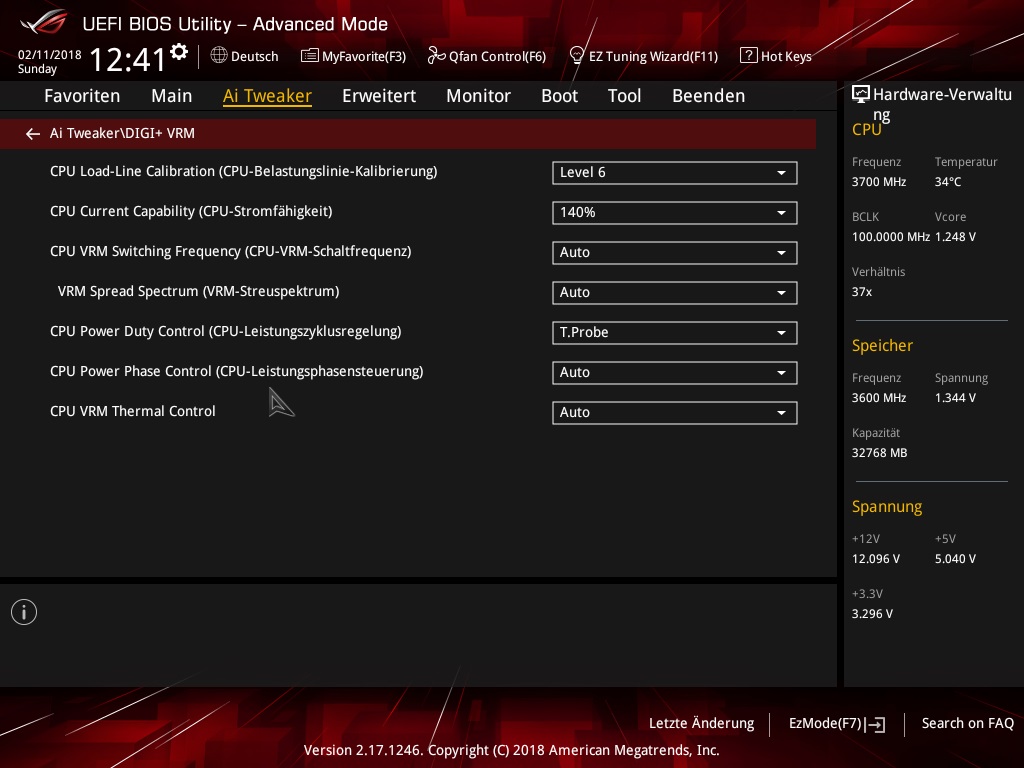
Task: Click the Ai Tweaker\DIGI+ VRM breadcrumb
Action: click(122, 133)
